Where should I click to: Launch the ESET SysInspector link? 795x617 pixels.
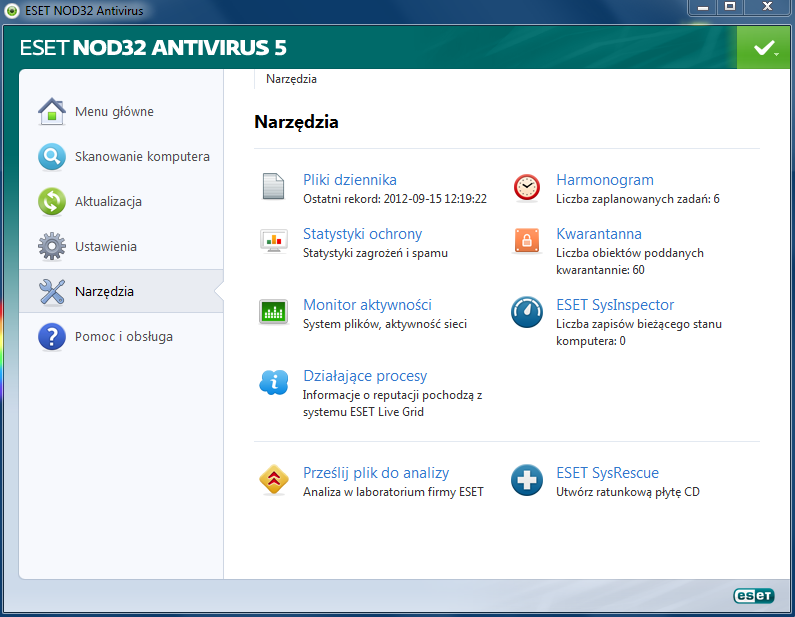[x=615, y=305]
